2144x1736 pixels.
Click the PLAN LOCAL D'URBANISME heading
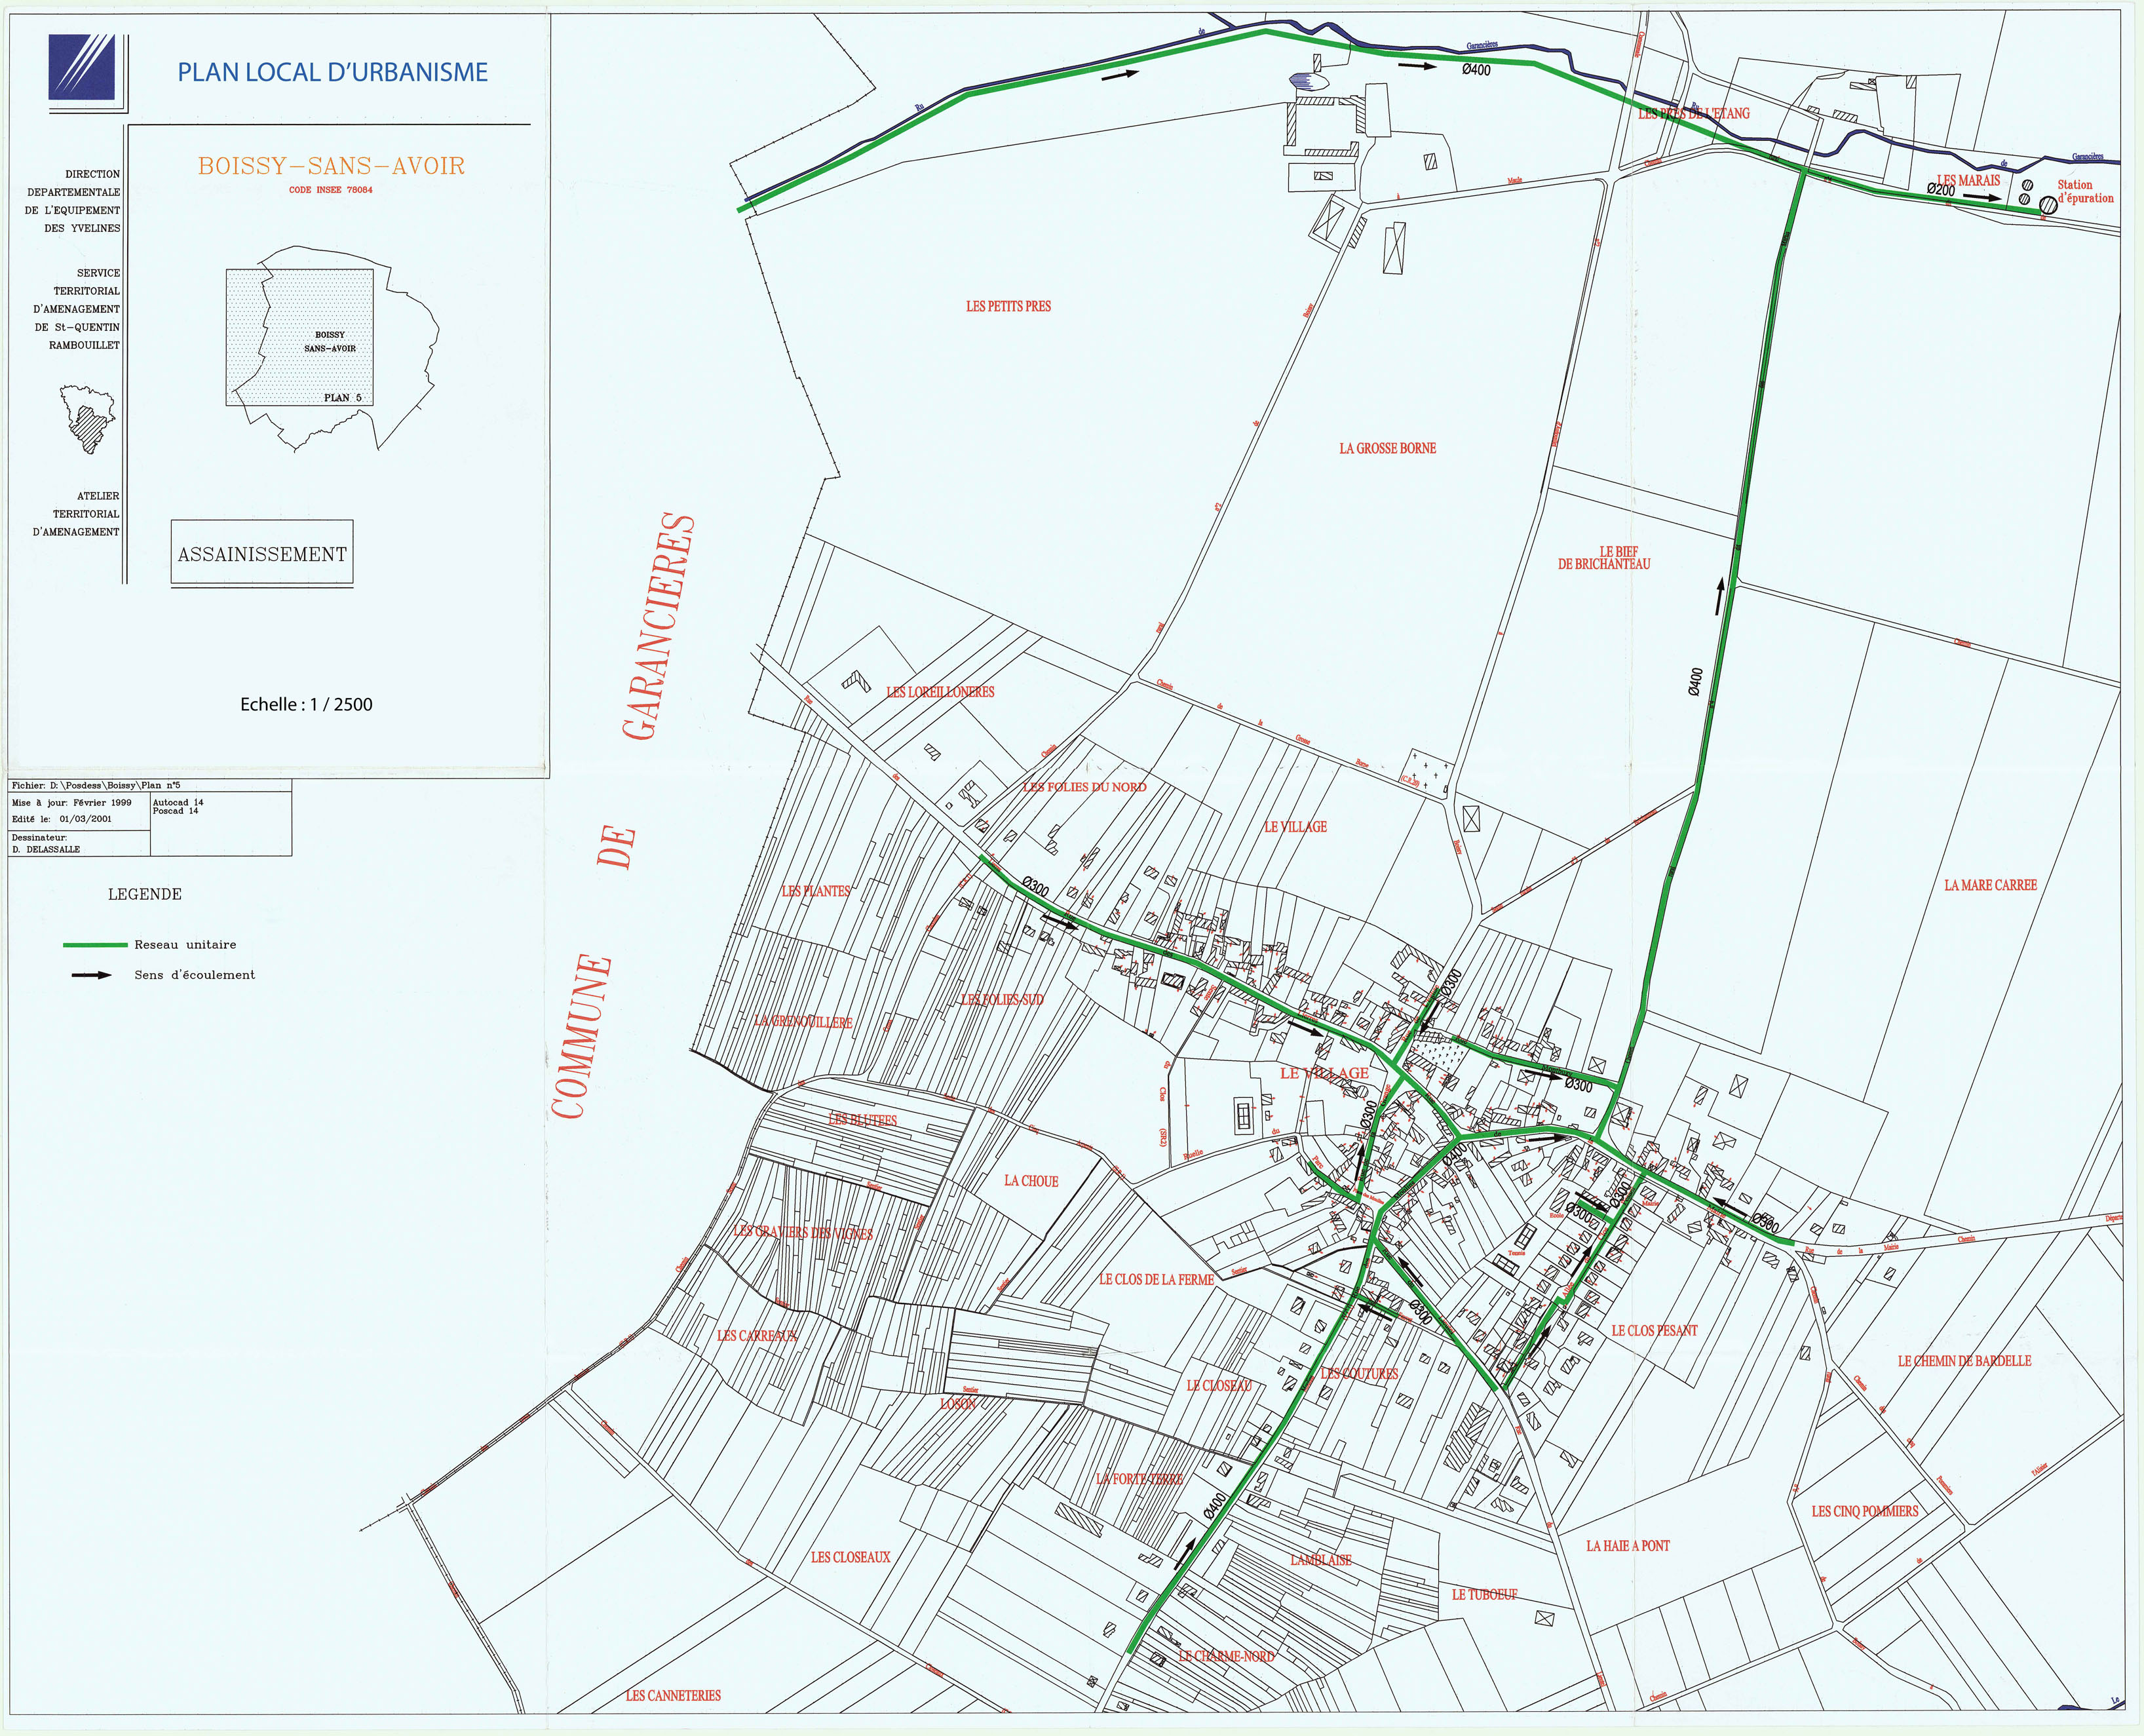coord(332,72)
